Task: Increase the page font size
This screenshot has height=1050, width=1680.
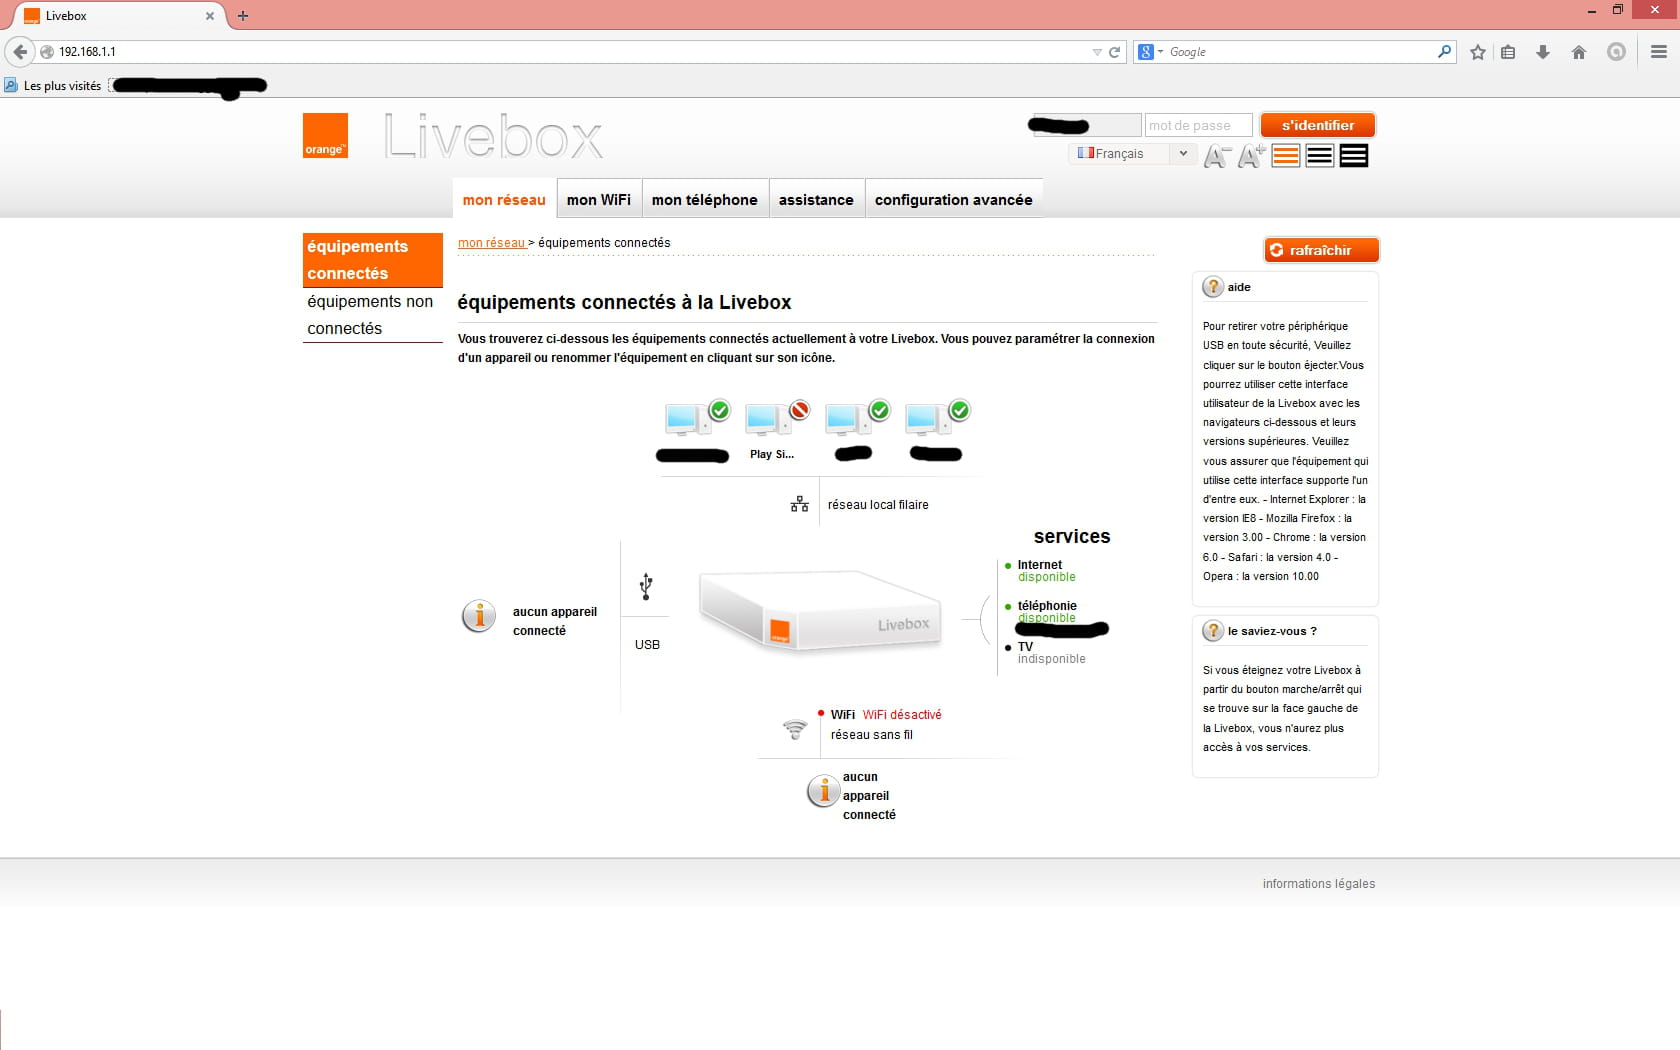Action: pos(1251,156)
